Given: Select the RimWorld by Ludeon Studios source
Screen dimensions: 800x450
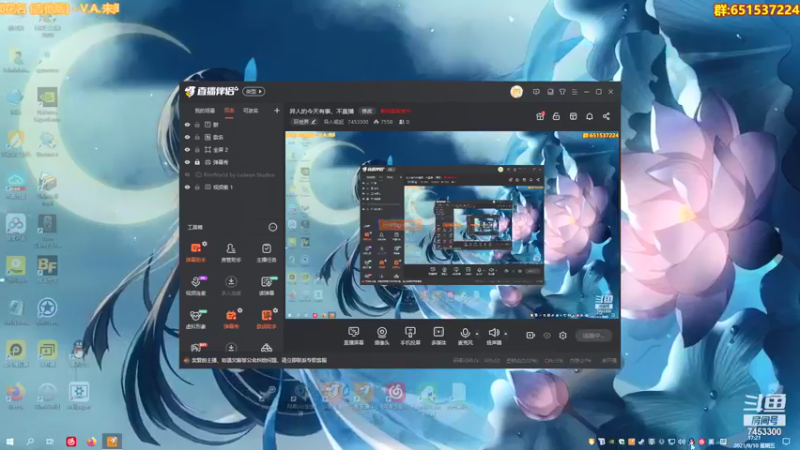Looking at the screenshot, I should [232, 174].
